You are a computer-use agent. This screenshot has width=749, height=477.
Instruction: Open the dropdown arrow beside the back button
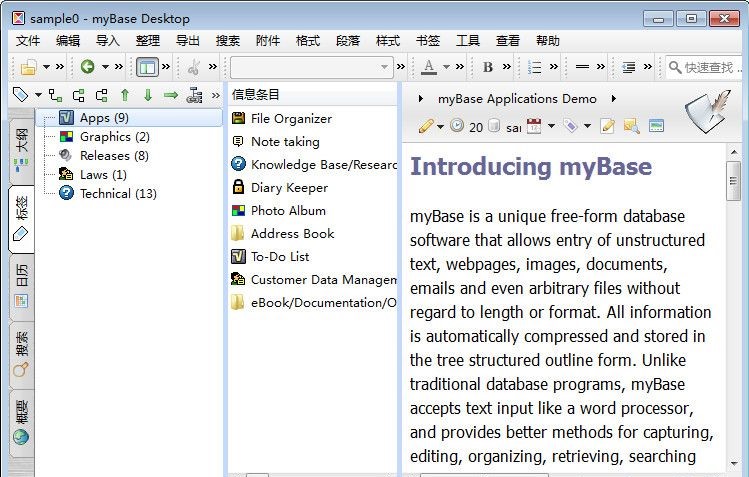pyautogui.click(x=105, y=67)
